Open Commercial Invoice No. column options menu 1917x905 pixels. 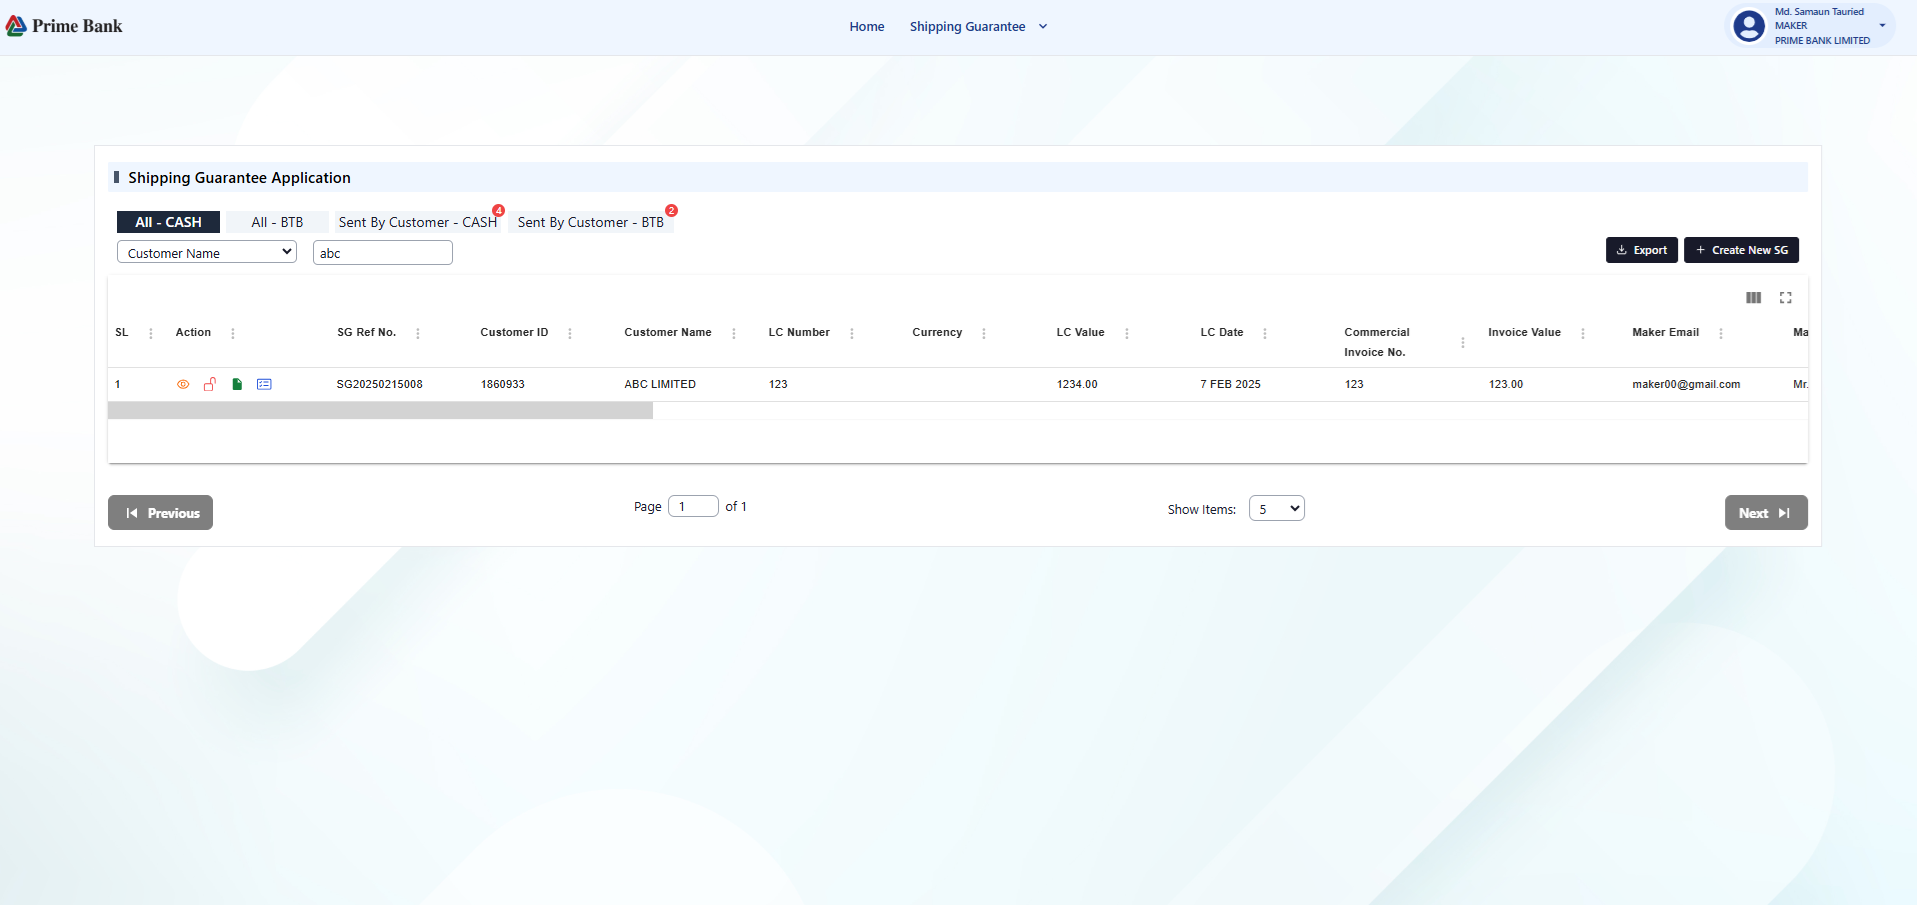coord(1463,343)
